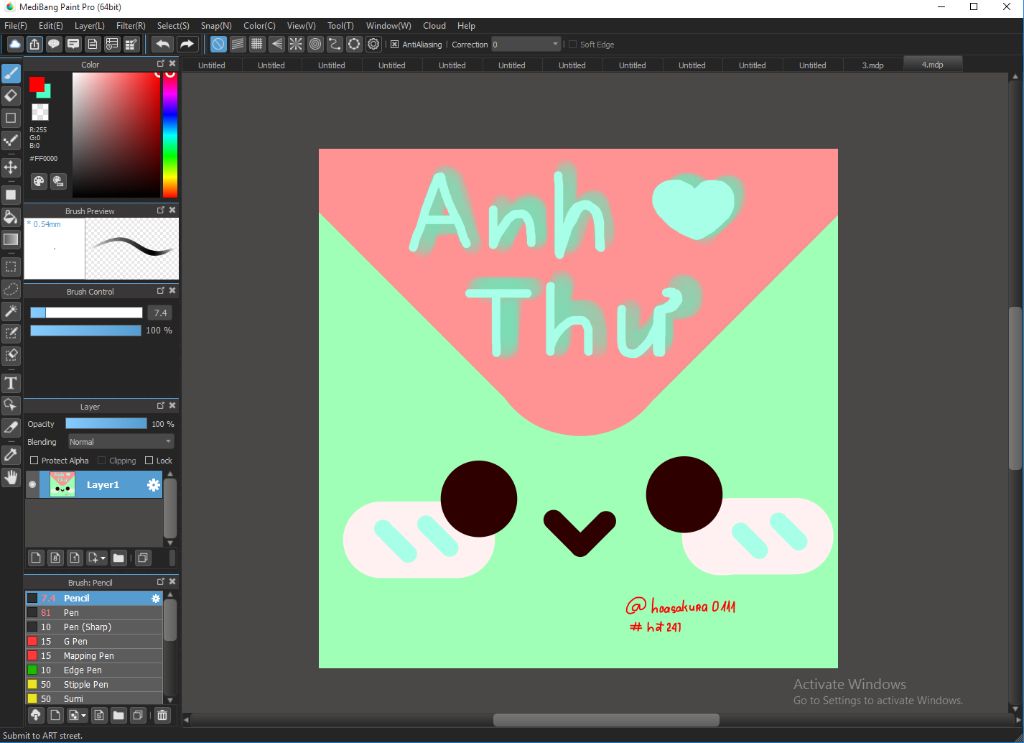1024x743 pixels.
Task: Click the Undo arrow in toolbar
Action: click(163, 44)
